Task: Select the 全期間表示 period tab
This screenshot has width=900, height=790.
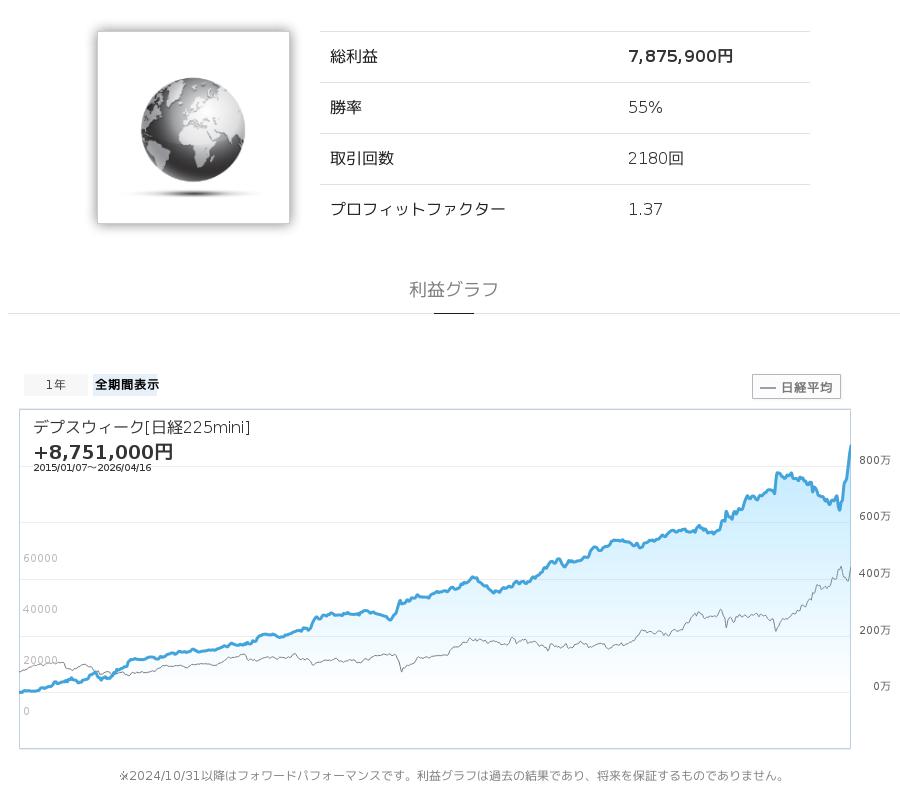Action: coord(126,385)
